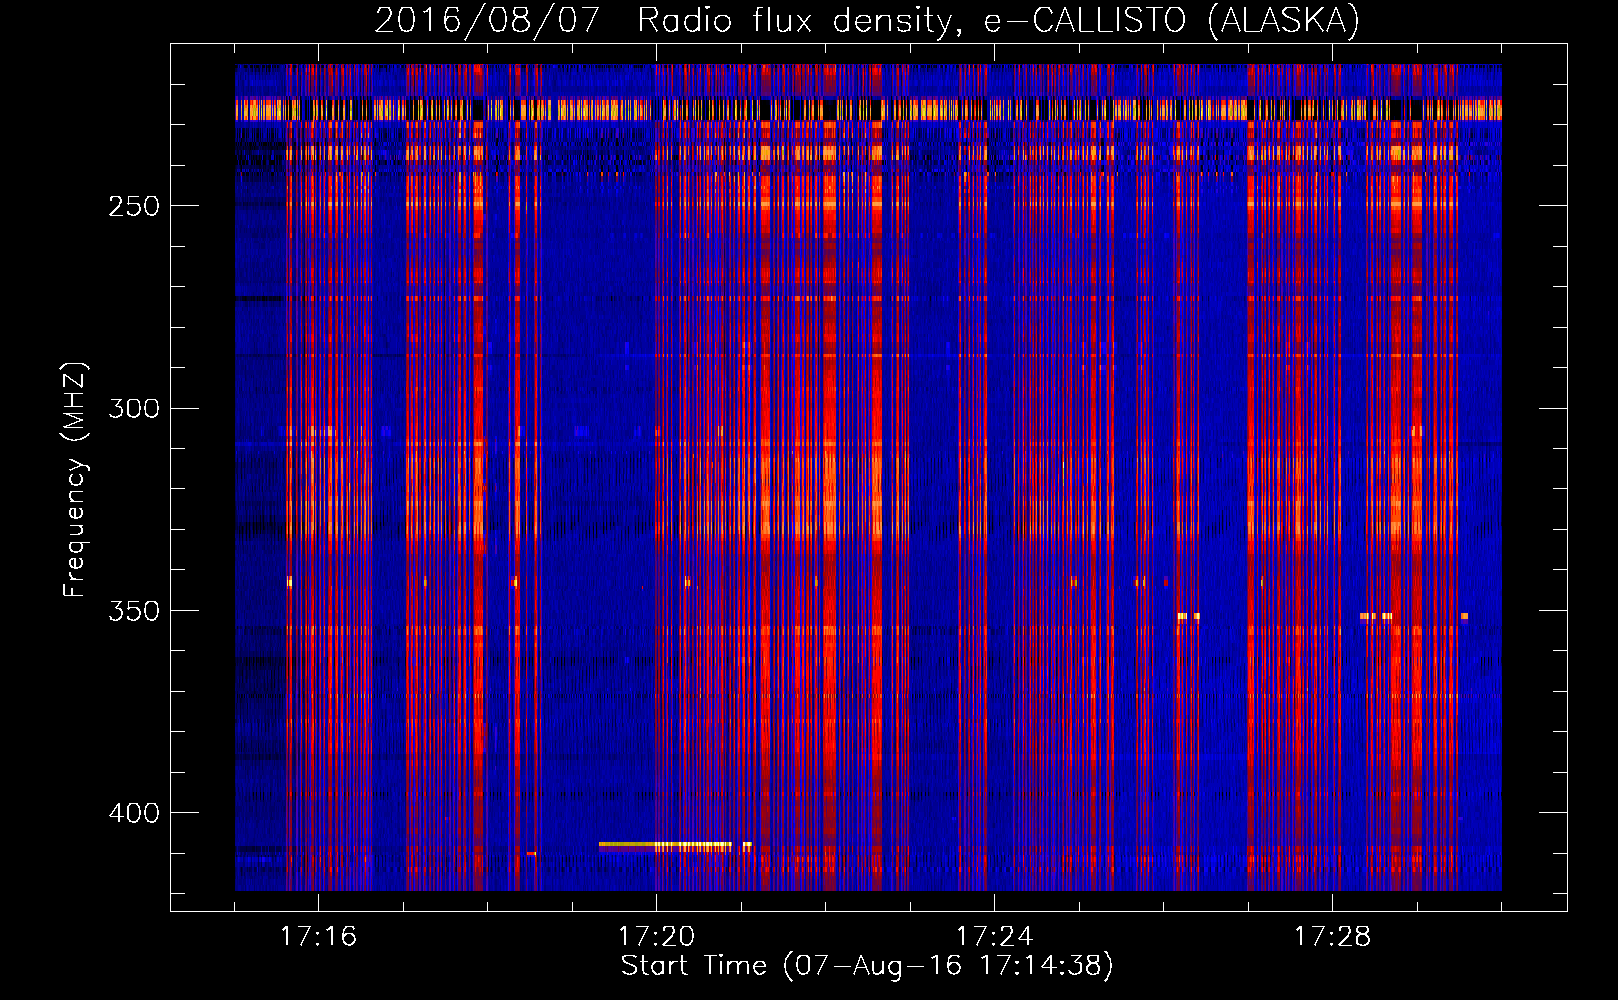
Task: Click the 'Frequency (MHZ)' axis label
Action: click(75, 479)
